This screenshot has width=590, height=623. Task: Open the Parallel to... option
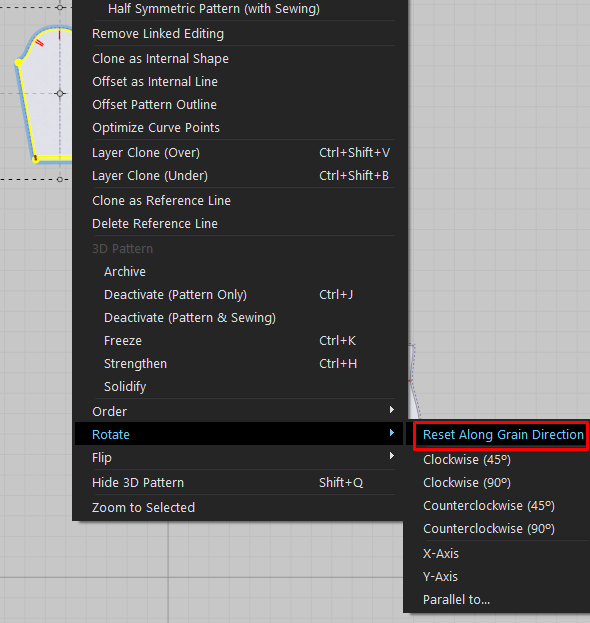point(456,600)
